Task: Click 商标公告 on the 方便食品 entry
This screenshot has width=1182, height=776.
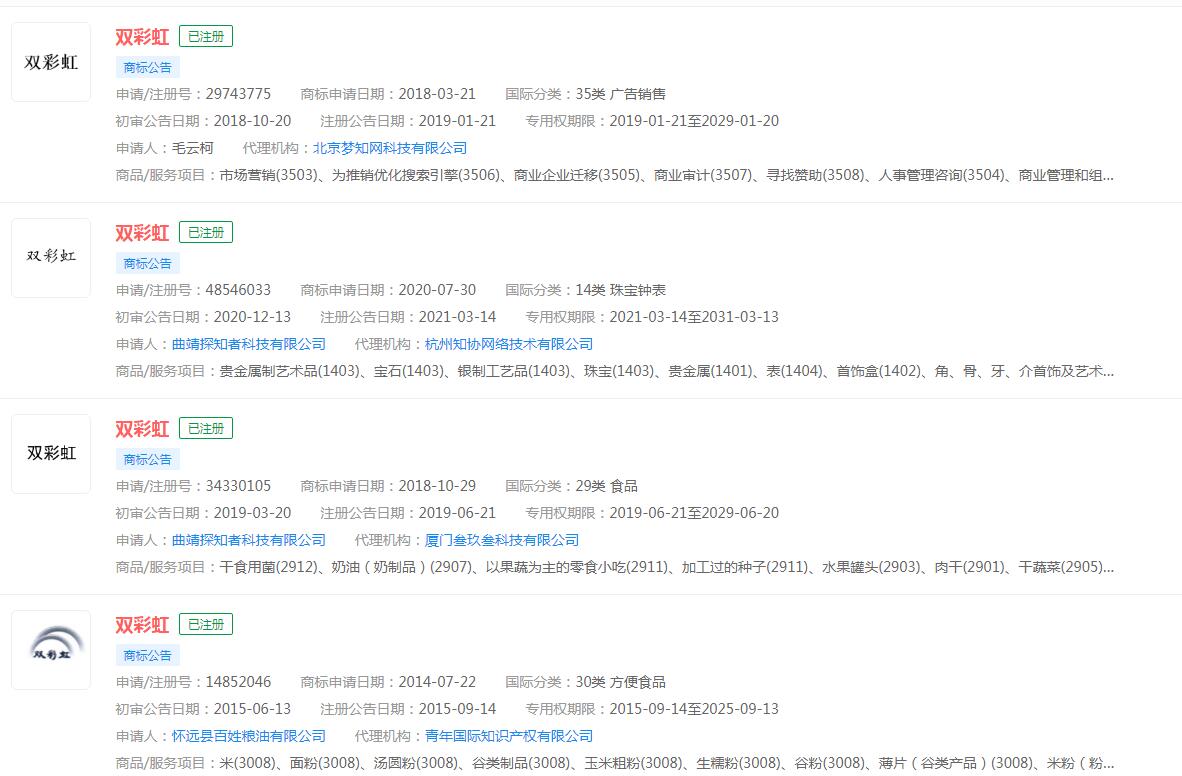Action: tap(147, 655)
